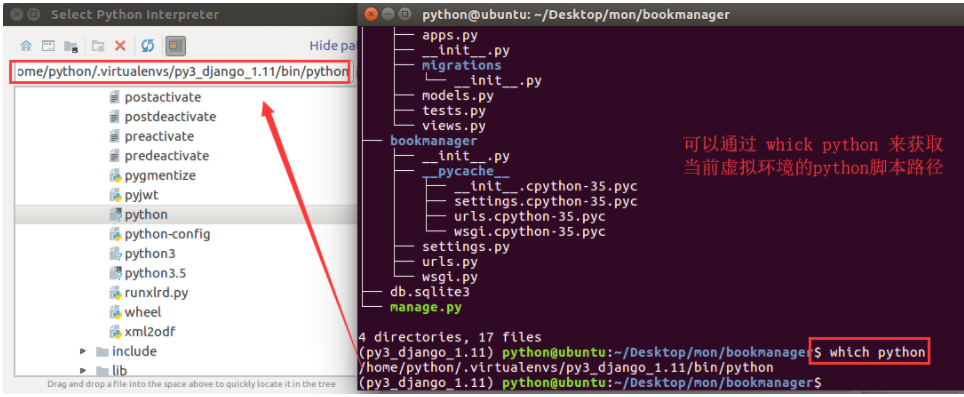Click 'migrations' directory name in terminal
964x397 pixels.
pyautogui.click(x=462, y=65)
